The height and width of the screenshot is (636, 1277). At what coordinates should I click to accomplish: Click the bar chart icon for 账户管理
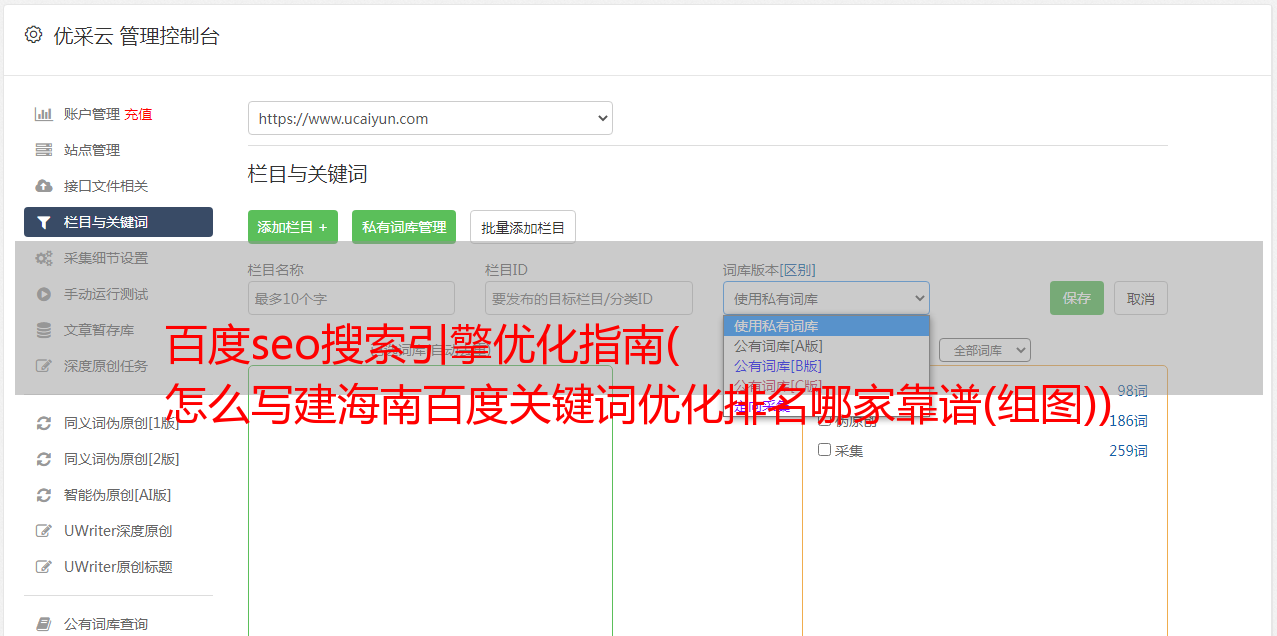tap(44, 114)
